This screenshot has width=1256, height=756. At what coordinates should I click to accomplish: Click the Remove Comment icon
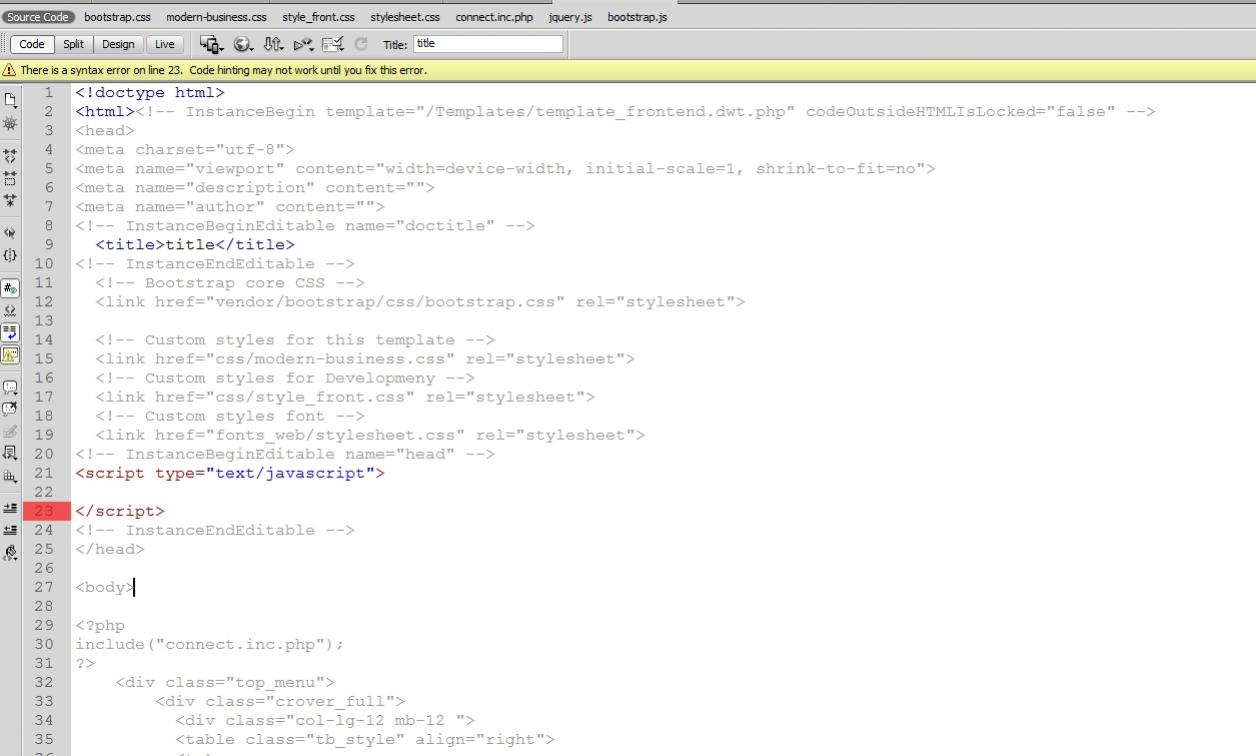(x=10, y=409)
